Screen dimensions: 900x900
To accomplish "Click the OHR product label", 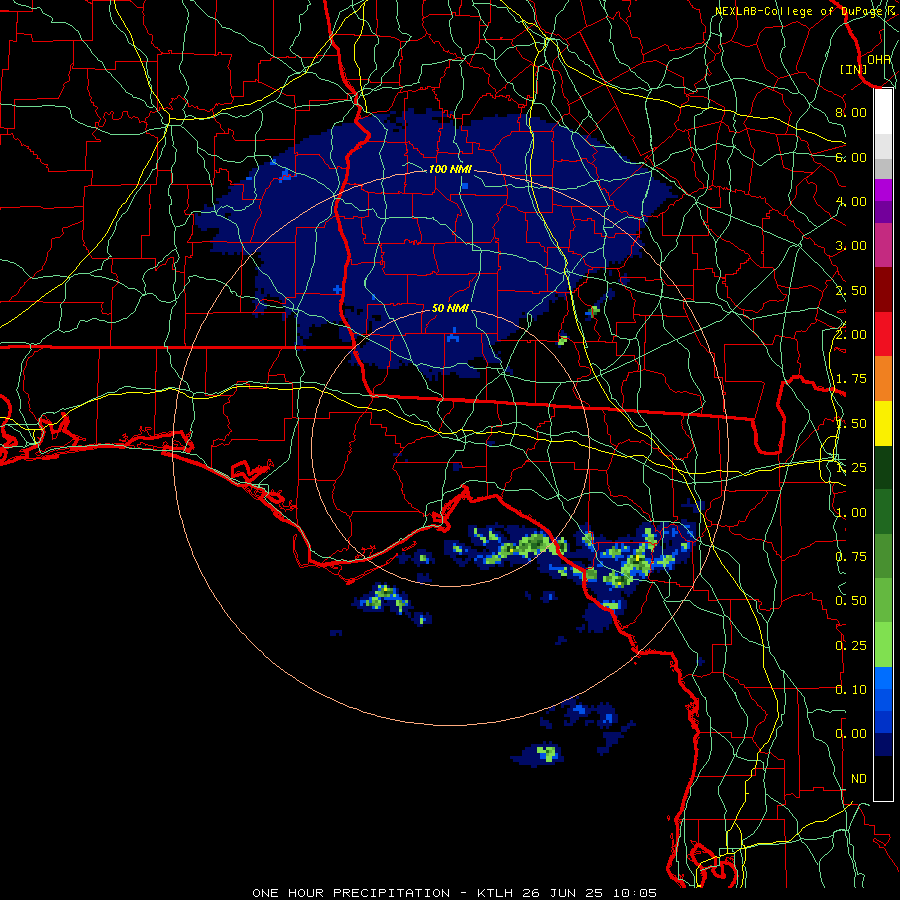I will coord(879,59).
